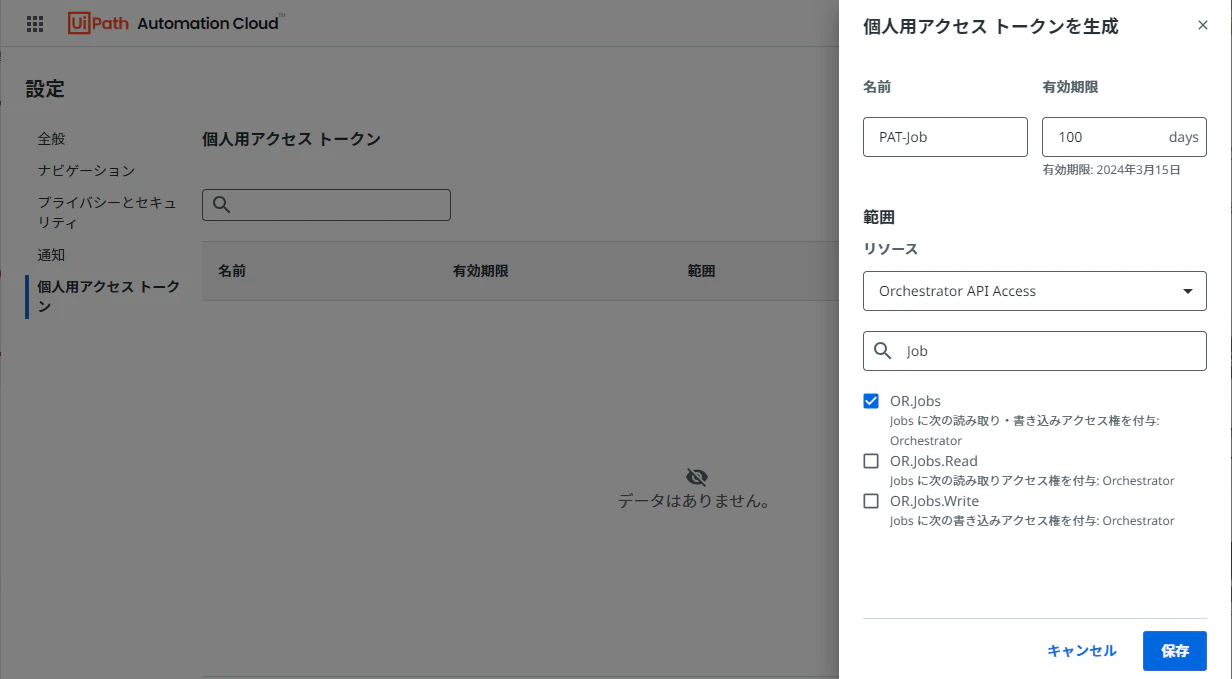Click the token list search box
The height and width of the screenshot is (679, 1232).
(x=326, y=205)
